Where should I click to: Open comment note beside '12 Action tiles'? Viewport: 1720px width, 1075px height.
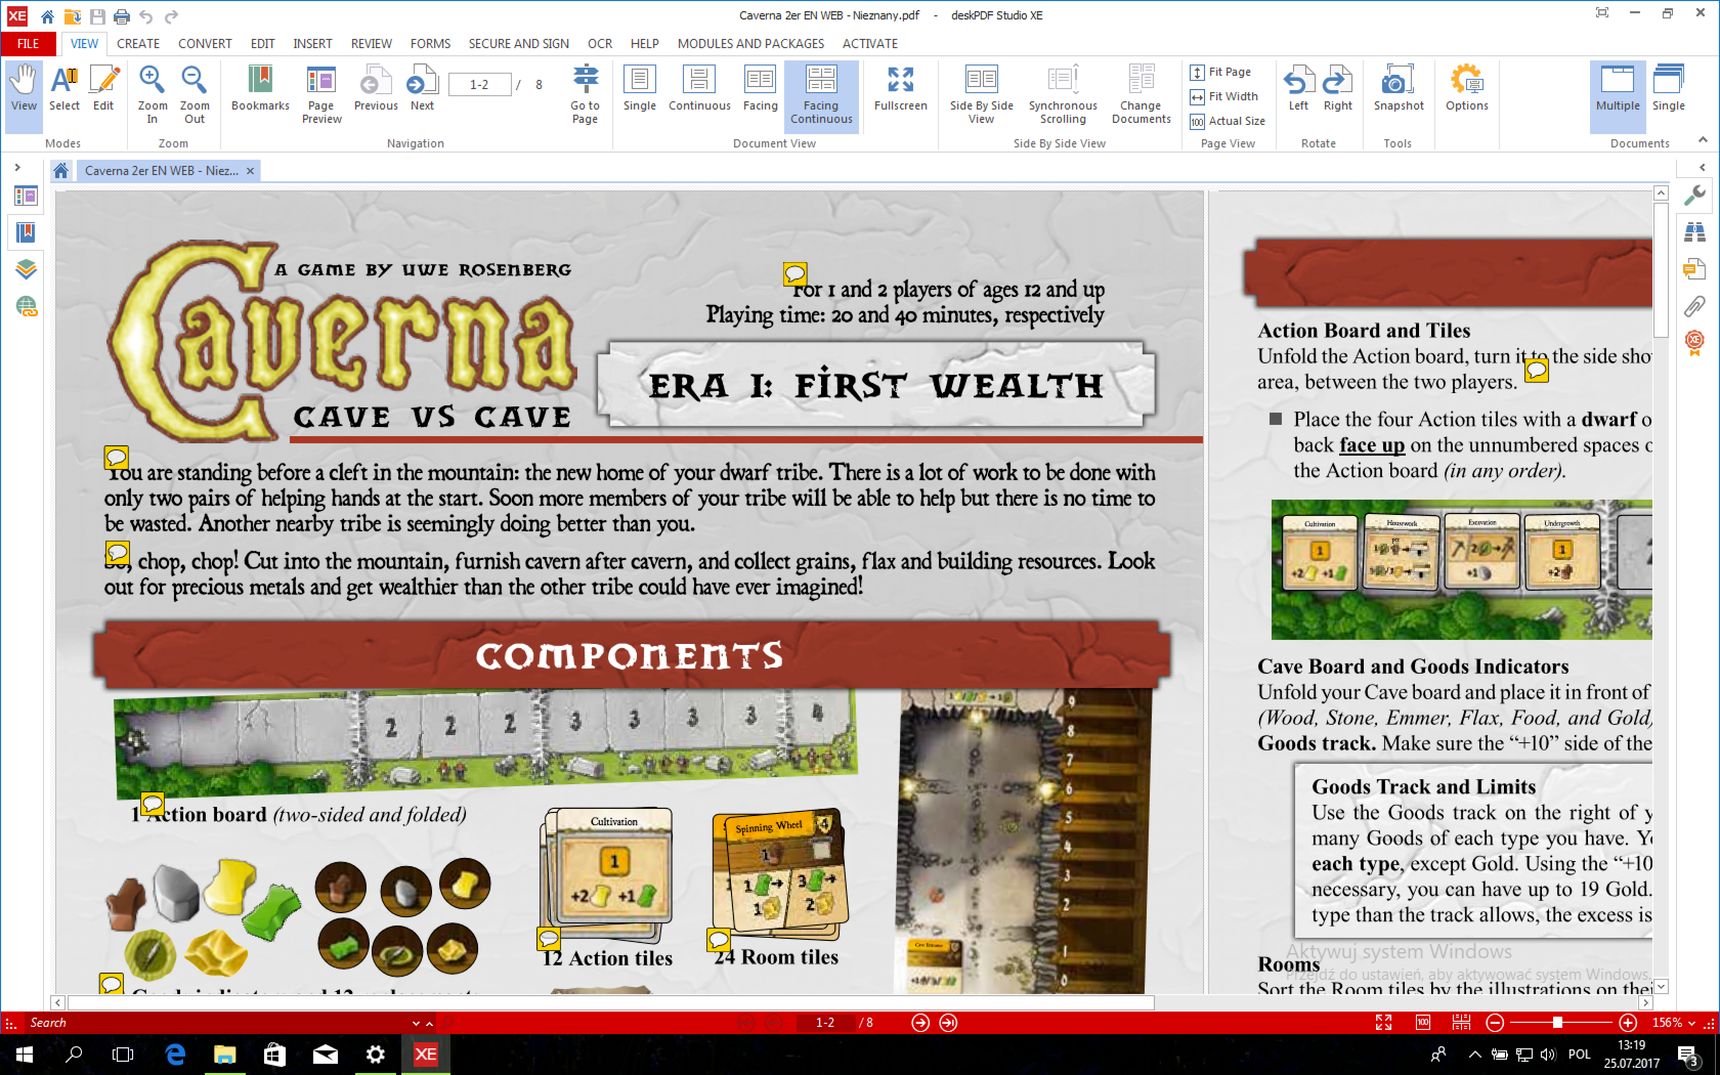click(x=549, y=938)
